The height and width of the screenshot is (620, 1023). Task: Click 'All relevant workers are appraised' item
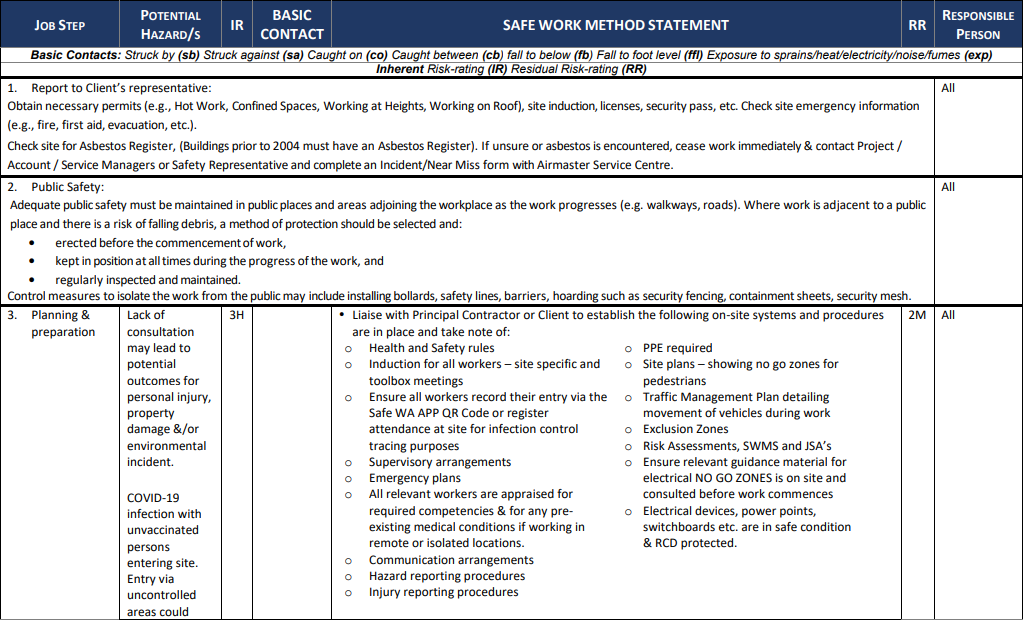[476, 518]
